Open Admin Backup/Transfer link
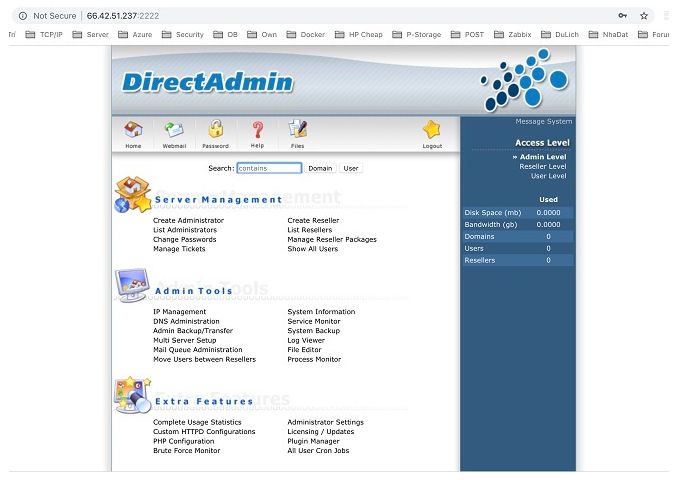The width and height of the screenshot is (697, 480). 193,331
